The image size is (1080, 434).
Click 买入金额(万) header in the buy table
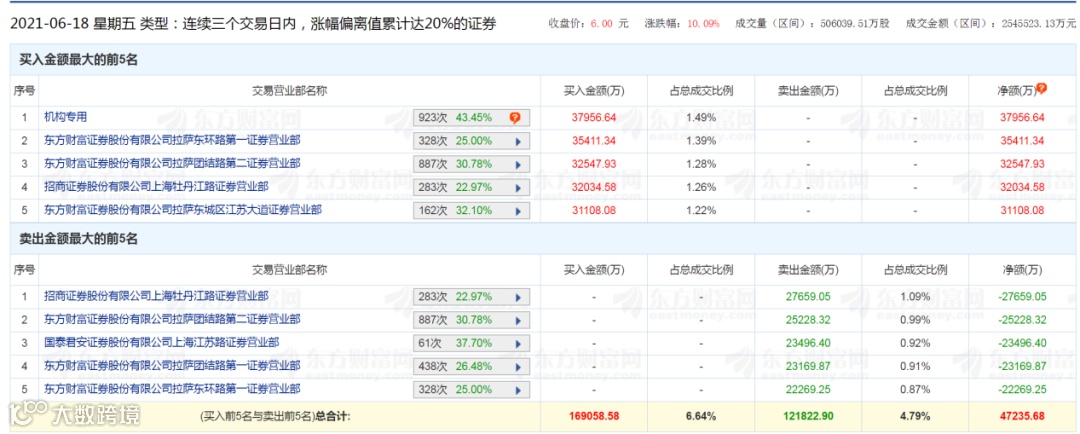point(594,90)
